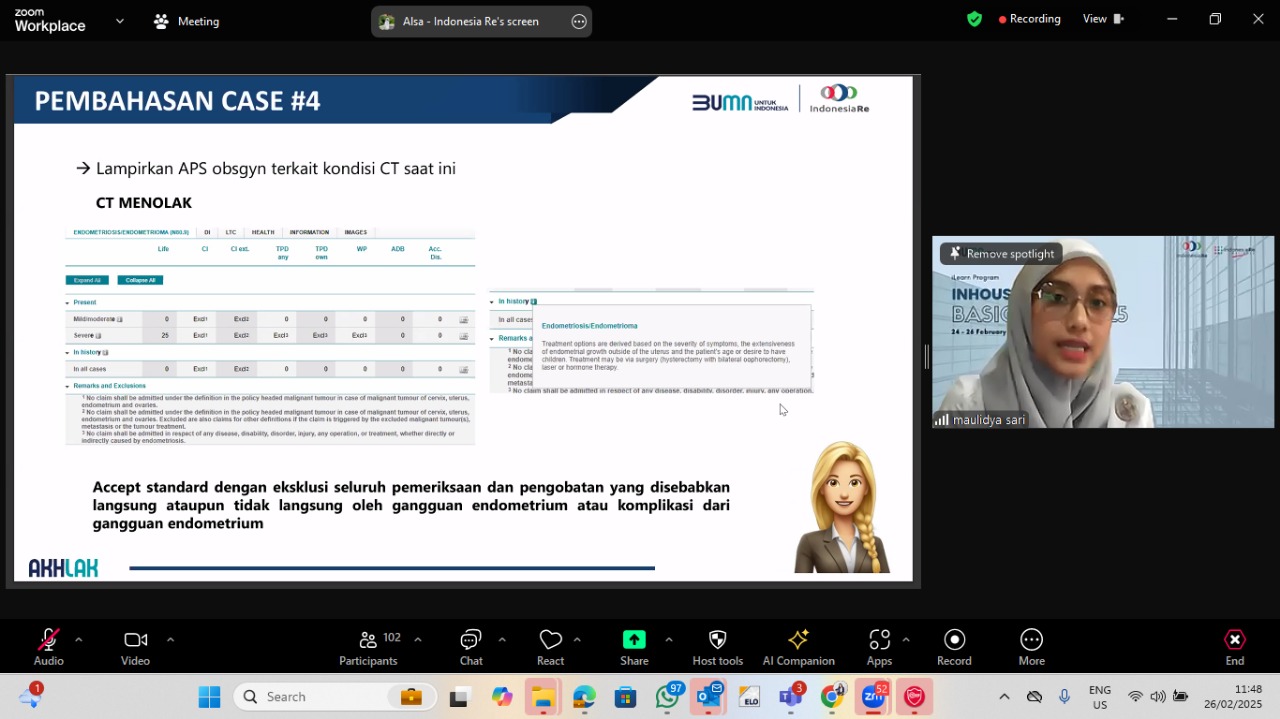The width and height of the screenshot is (1280, 719).
Task: Toggle the Record button
Action: coord(954,647)
